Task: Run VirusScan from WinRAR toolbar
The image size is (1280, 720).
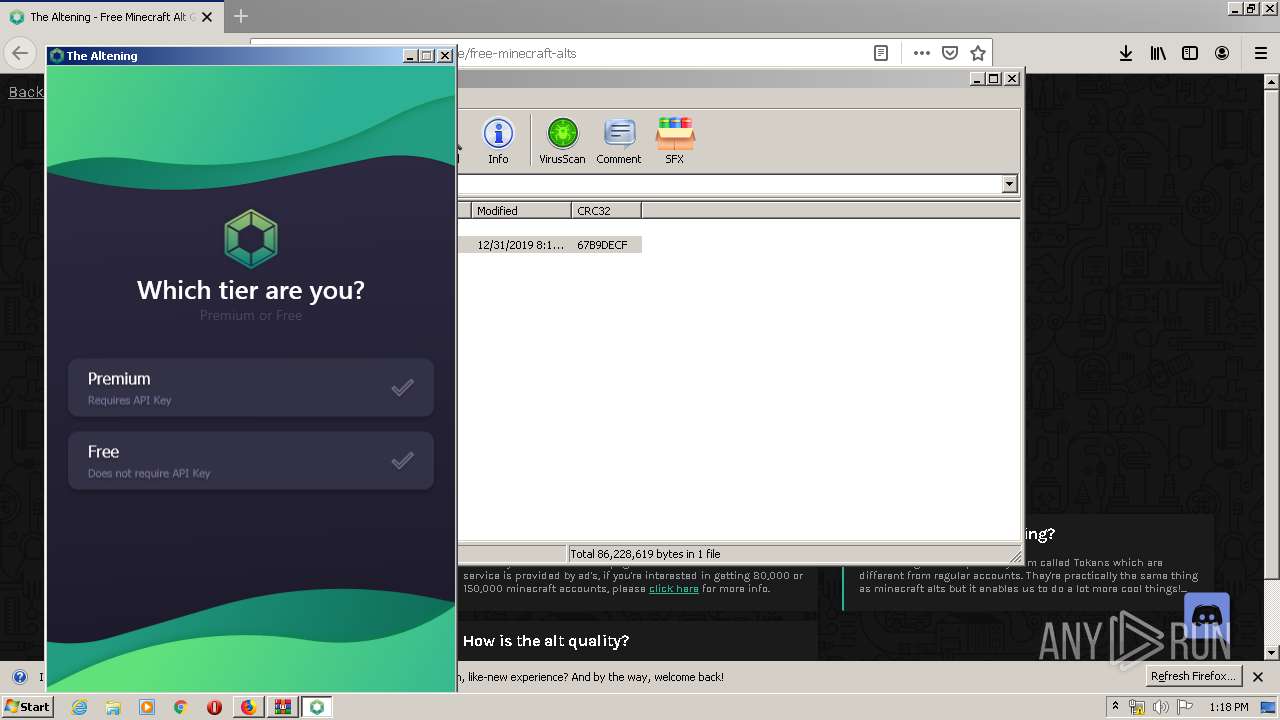Action: pos(562,140)
